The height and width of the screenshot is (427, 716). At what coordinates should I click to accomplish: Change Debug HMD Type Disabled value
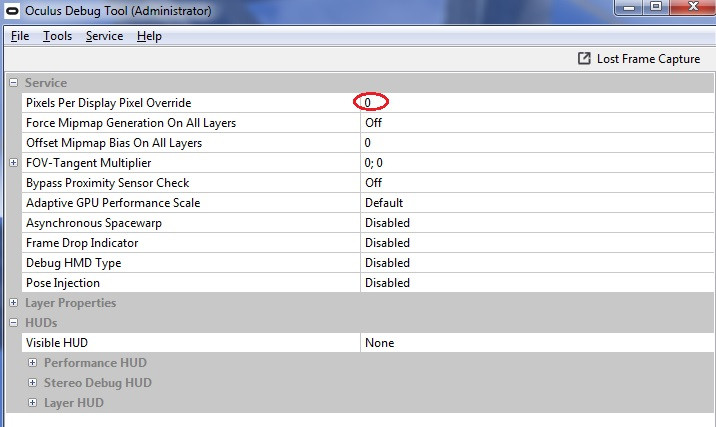pyautogui.click(x=537, y=263)
